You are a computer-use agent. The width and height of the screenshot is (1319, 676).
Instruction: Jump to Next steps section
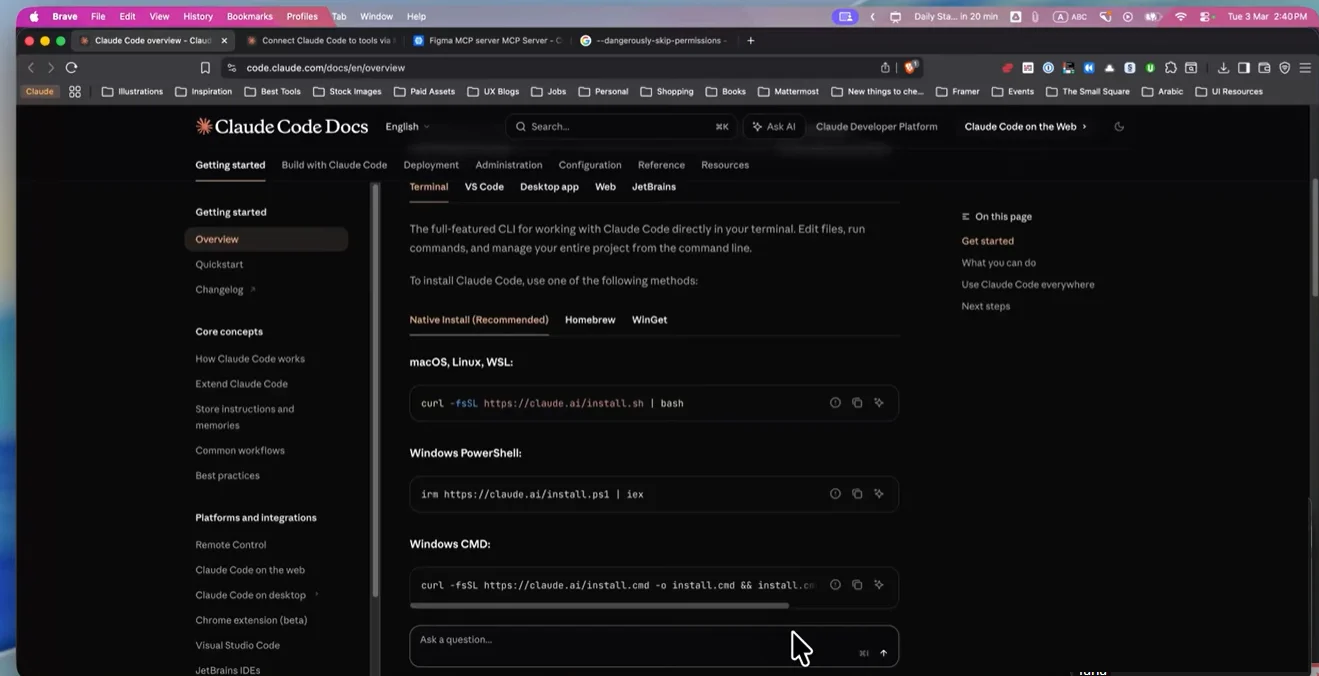tap(986, 306)
